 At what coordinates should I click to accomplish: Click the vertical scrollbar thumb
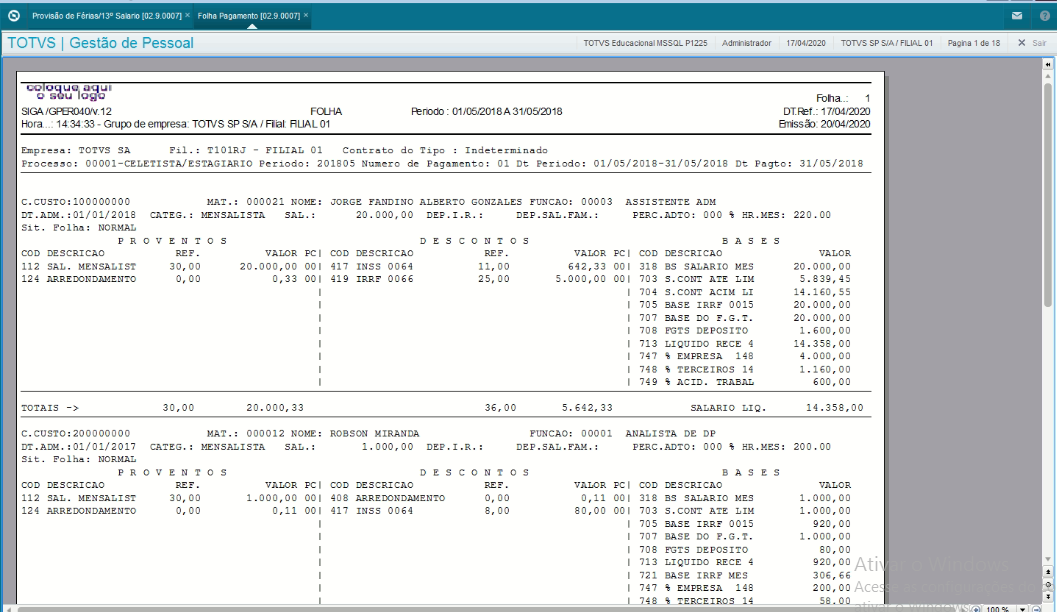[x=1048, y=195]
